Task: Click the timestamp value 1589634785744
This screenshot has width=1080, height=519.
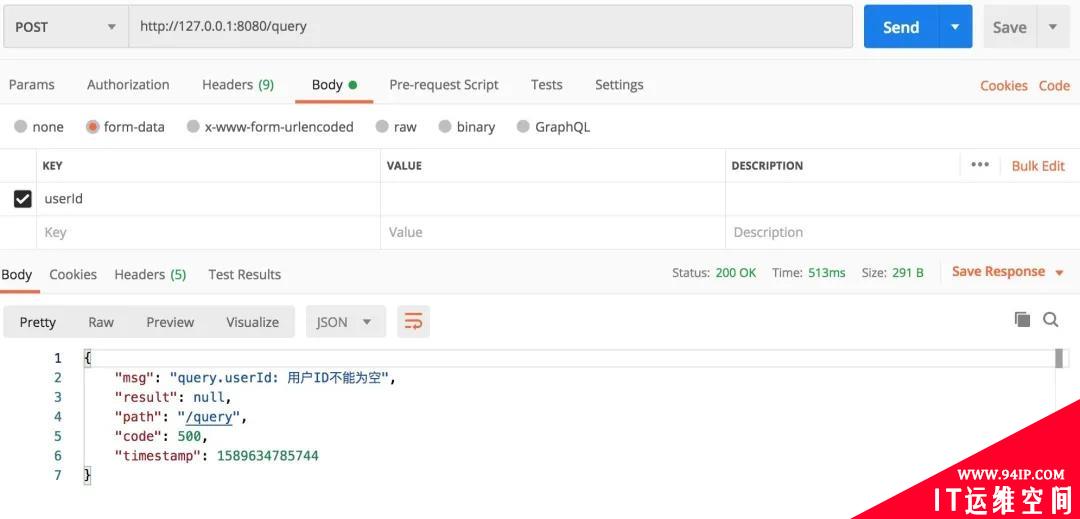Action: (268, 456)
